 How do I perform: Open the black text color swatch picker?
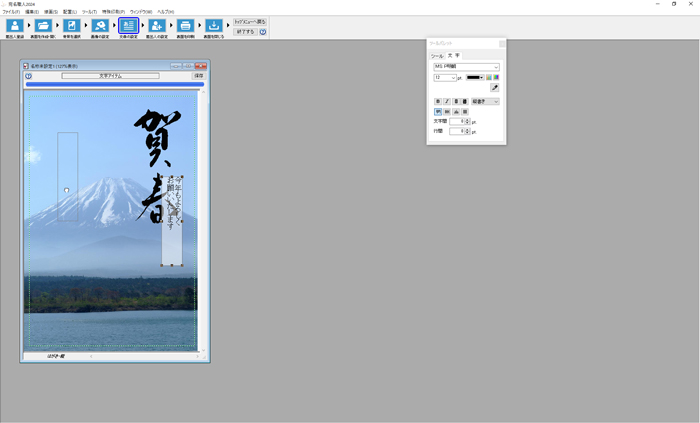tap(474, 77)
